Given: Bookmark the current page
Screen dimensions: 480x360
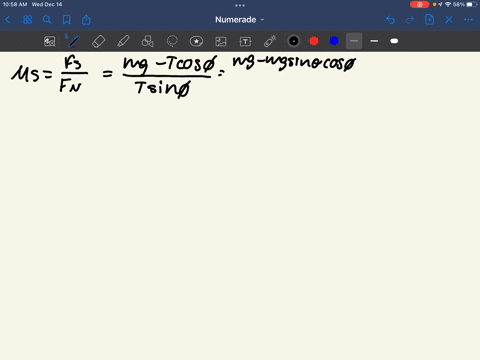Looking at the screenshot, I should [67, 20].
